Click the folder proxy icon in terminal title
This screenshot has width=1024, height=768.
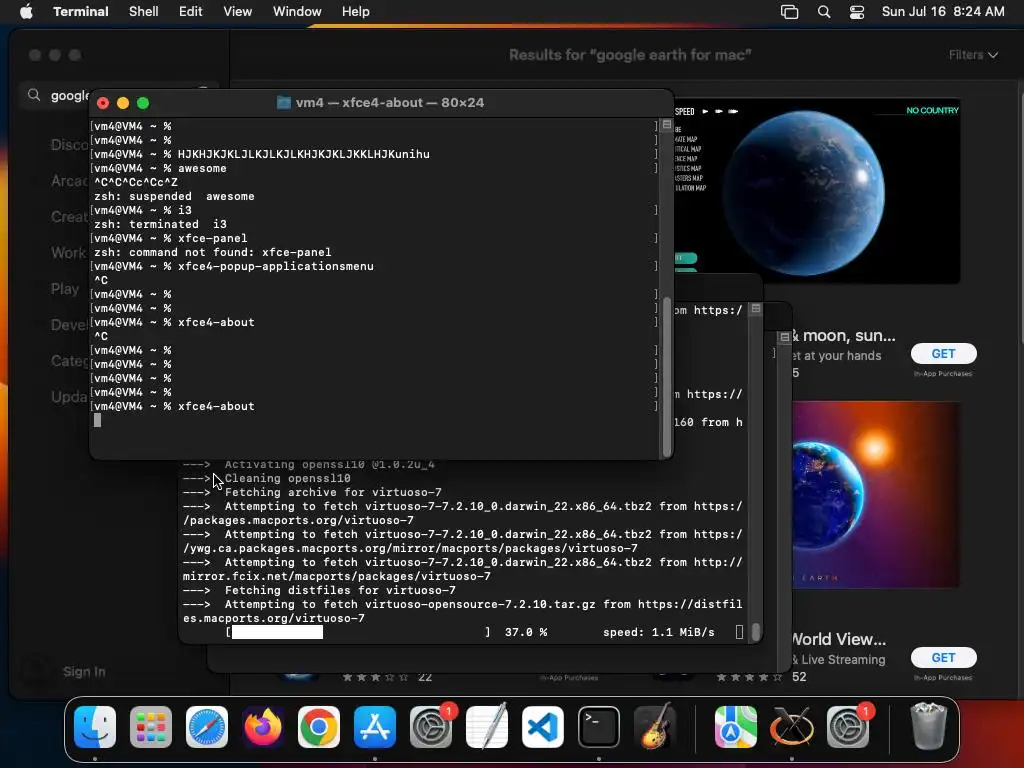283,103
